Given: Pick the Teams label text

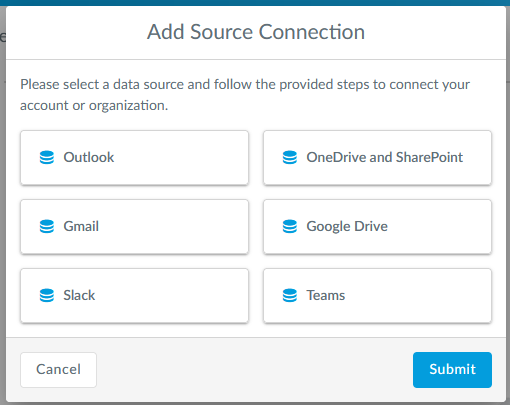Looking at the screenshot, I should pyautogui.click(x=326, y=295).
